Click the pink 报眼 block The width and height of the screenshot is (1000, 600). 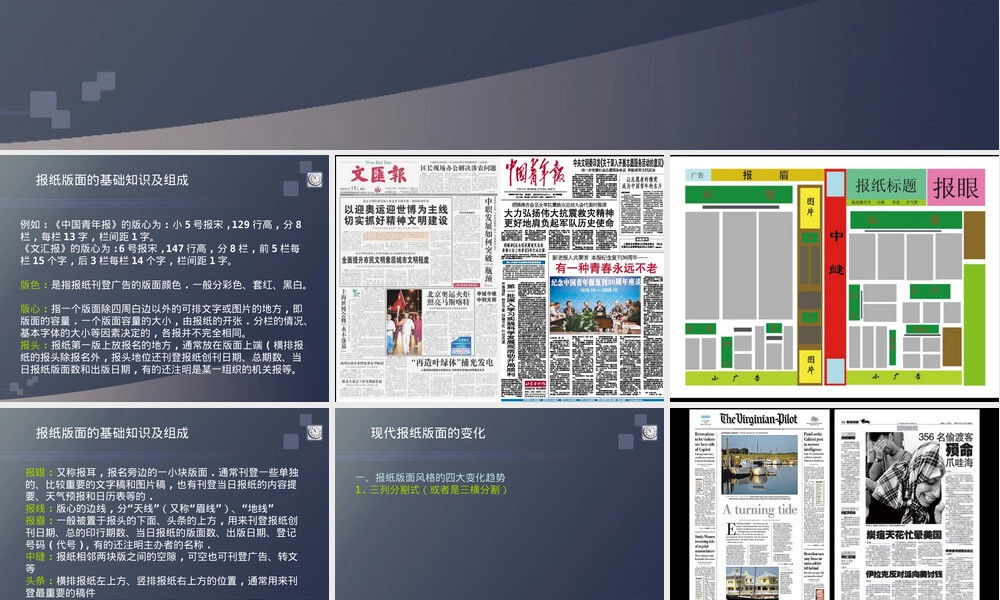[x=956, y=187]
